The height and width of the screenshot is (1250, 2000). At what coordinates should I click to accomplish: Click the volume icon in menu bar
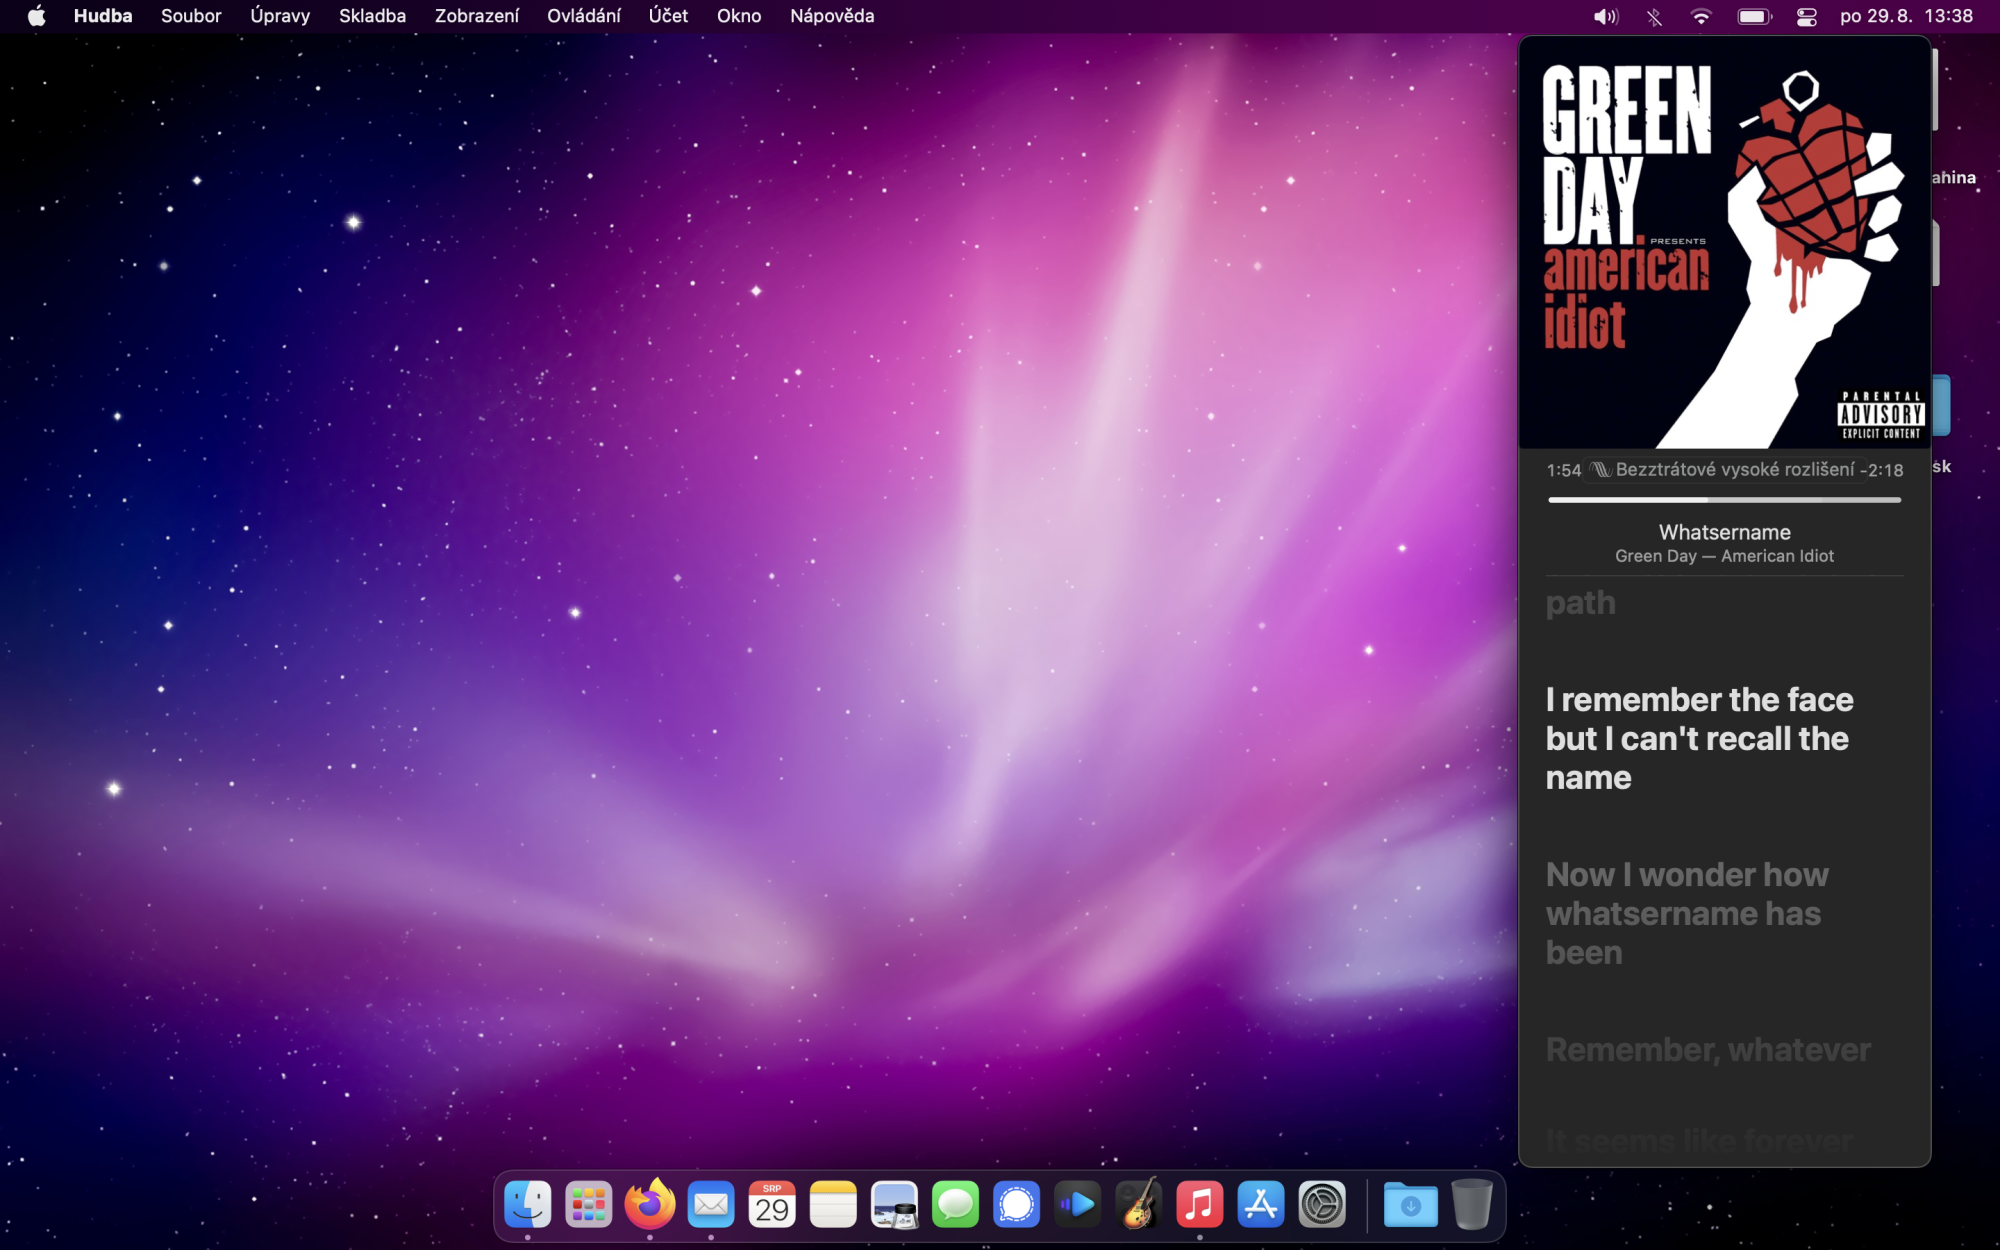[x=1606, y=16]
